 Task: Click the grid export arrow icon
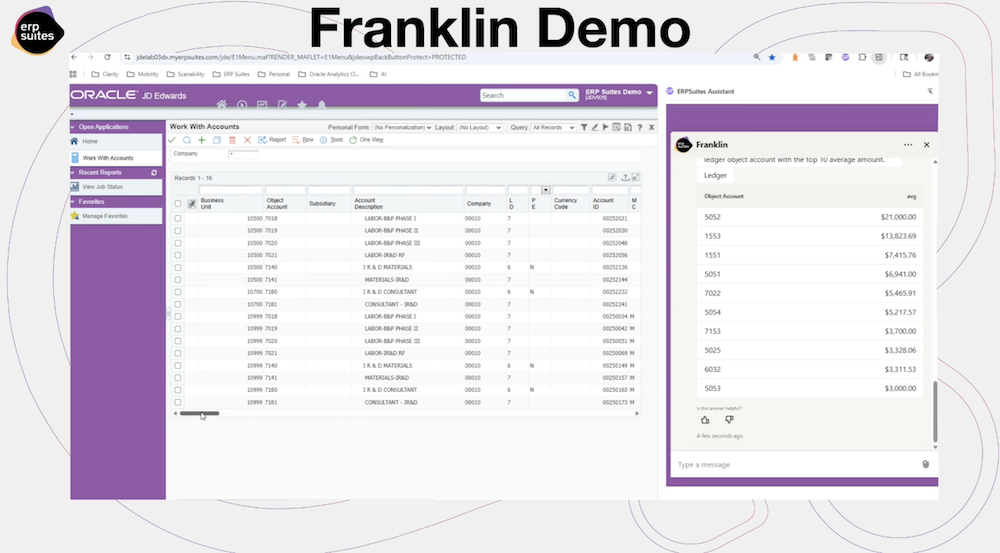[x=625, y=177]
